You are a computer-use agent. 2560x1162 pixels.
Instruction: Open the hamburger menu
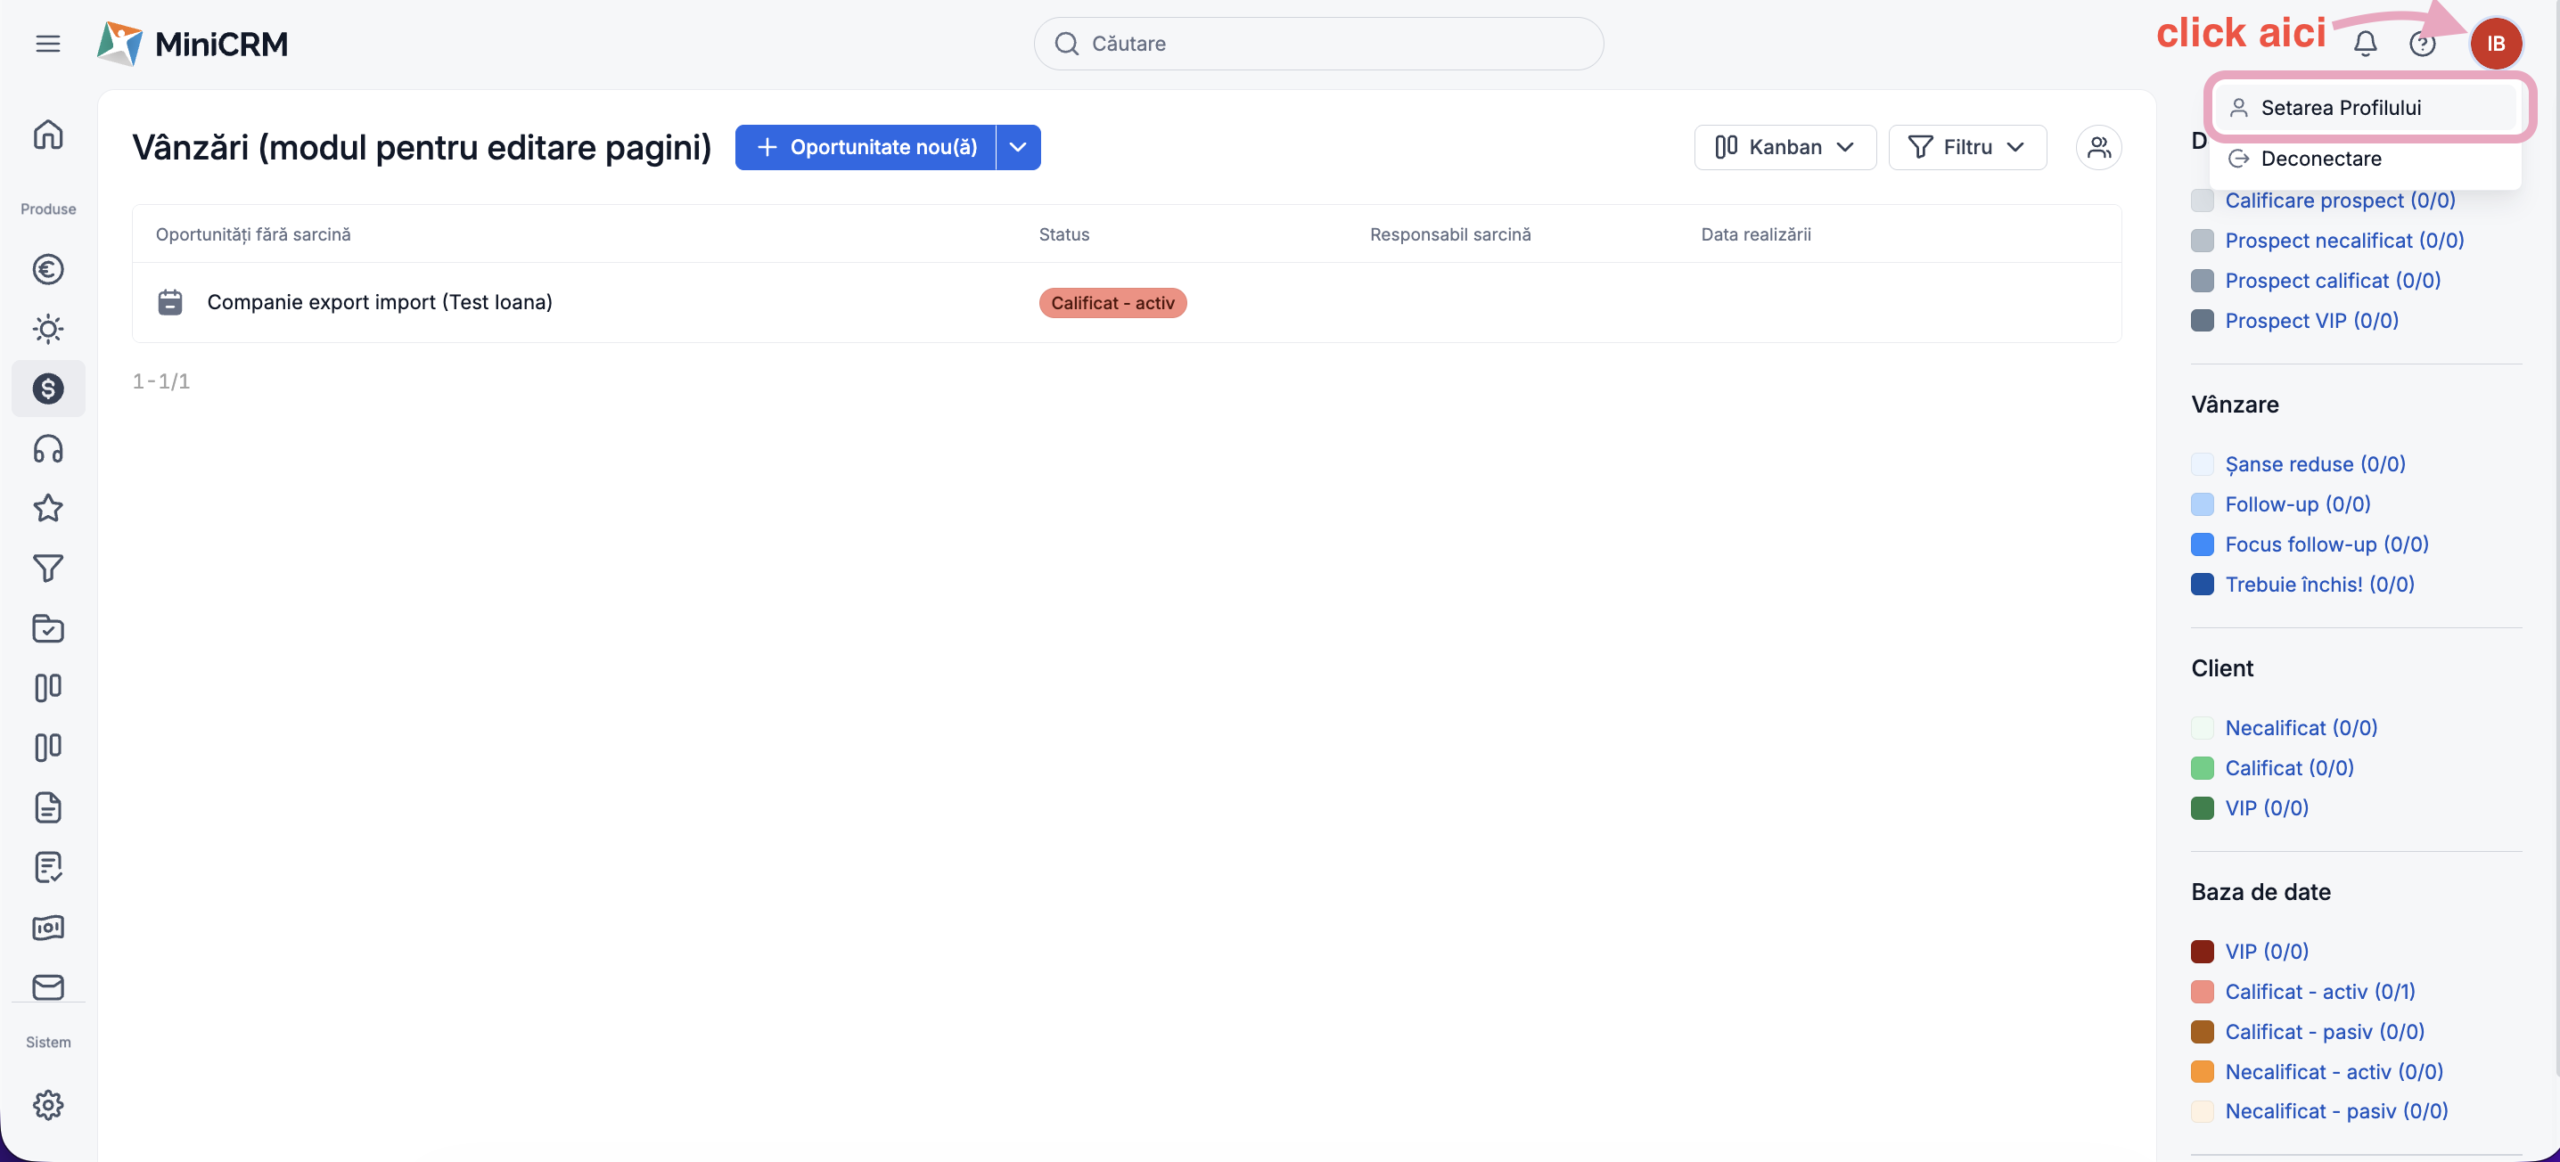(47, 43)
